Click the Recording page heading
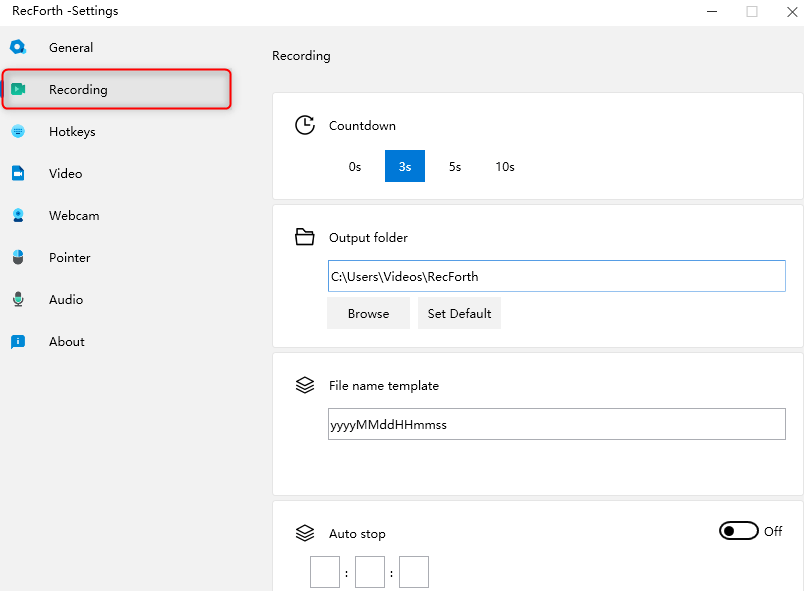The width and height of the screenshot is (804, 591). pyautogui.click(x=301, y=55)
